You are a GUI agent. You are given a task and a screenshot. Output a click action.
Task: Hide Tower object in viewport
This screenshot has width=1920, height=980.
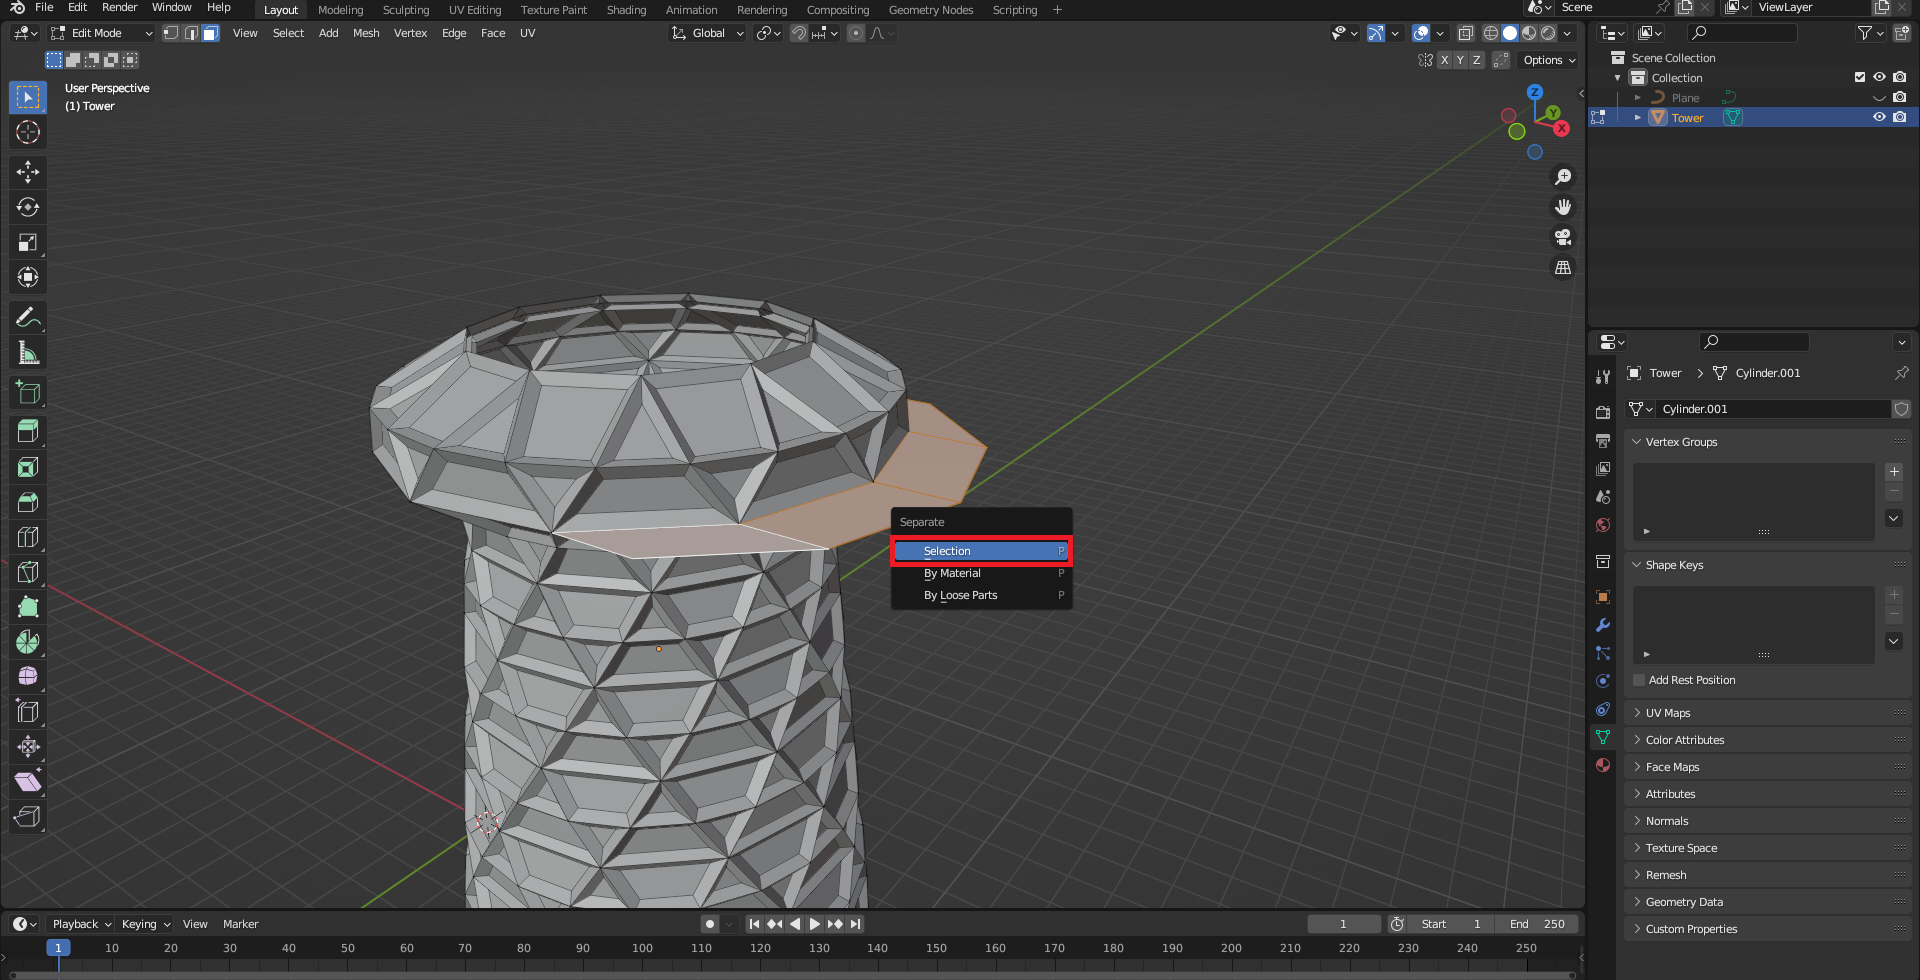pyautogui.click(x=1879, y=117)
